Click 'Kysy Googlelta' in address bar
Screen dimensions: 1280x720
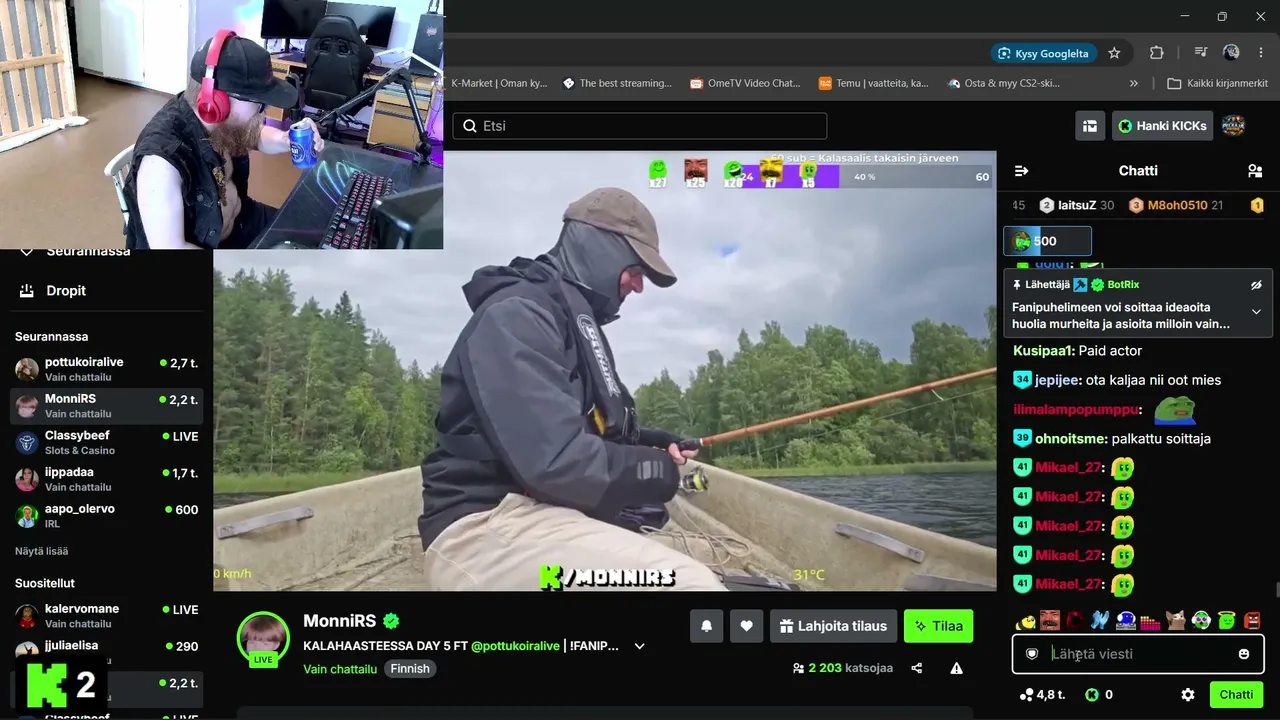point(1042,53)
